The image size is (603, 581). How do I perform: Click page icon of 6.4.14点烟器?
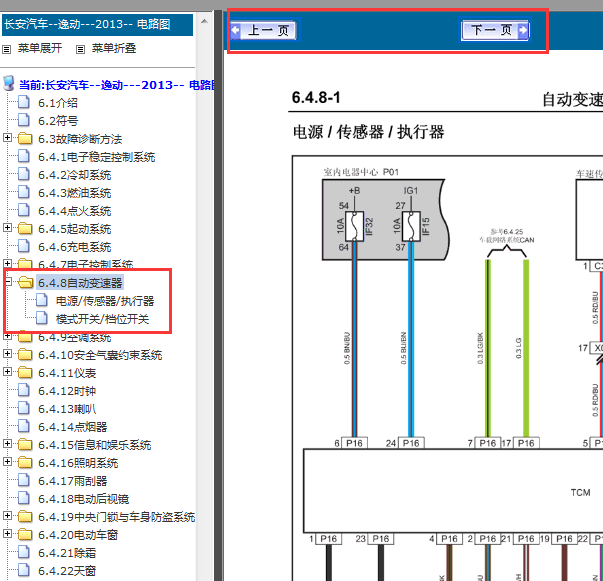click(x=24, y=426)
